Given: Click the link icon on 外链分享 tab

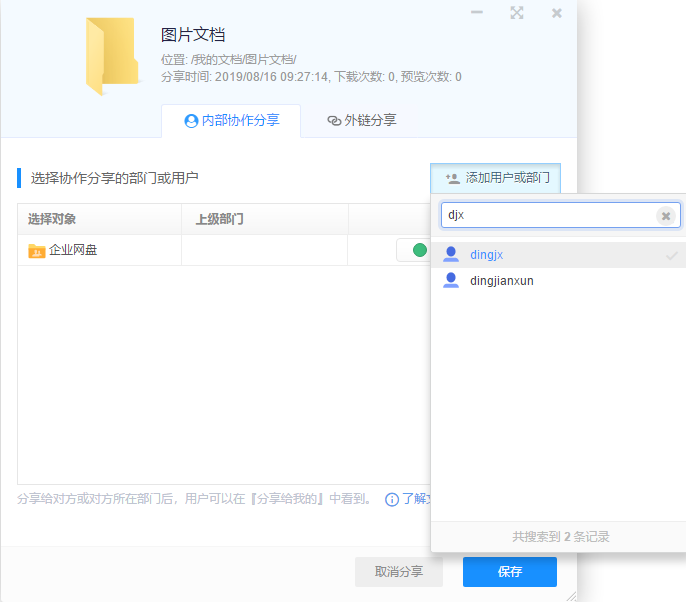Looking at the screenshot, I should (334, 121).
